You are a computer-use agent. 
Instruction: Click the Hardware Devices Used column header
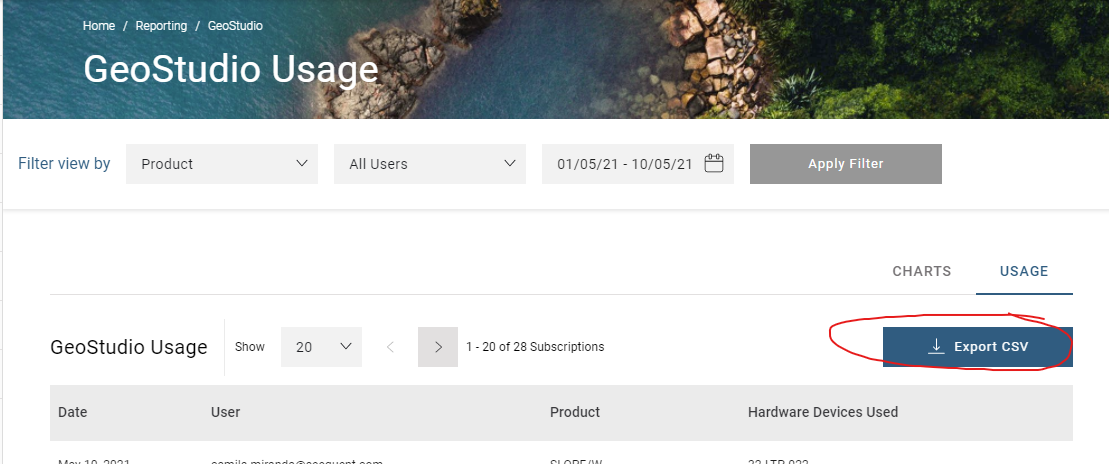click(x=823, y=412)
